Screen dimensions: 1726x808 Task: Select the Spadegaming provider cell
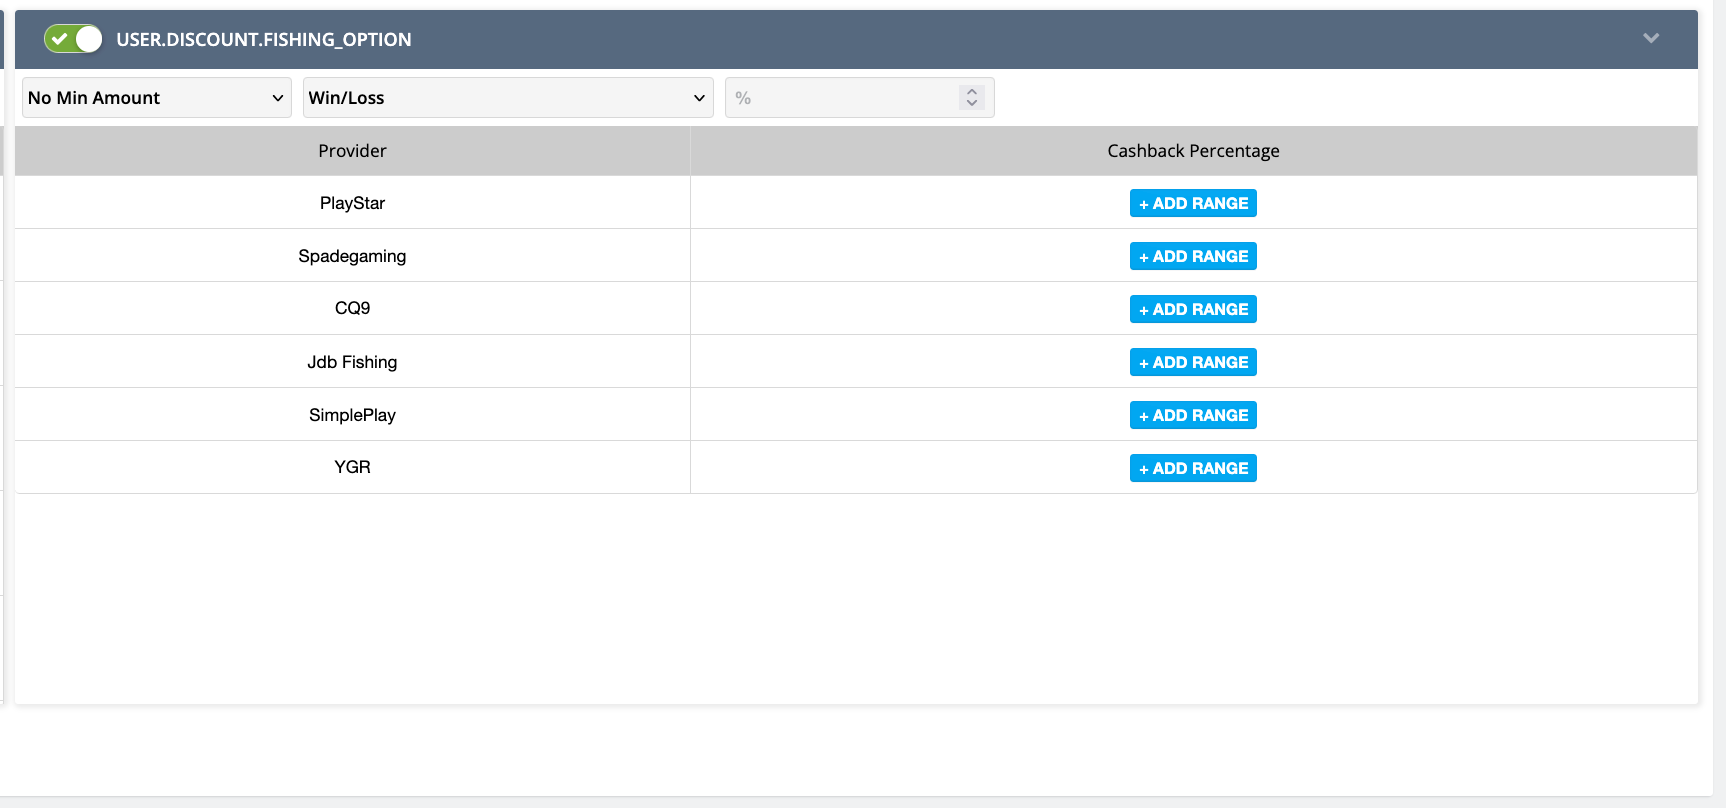pyautogui.click(x=352, y=256)
